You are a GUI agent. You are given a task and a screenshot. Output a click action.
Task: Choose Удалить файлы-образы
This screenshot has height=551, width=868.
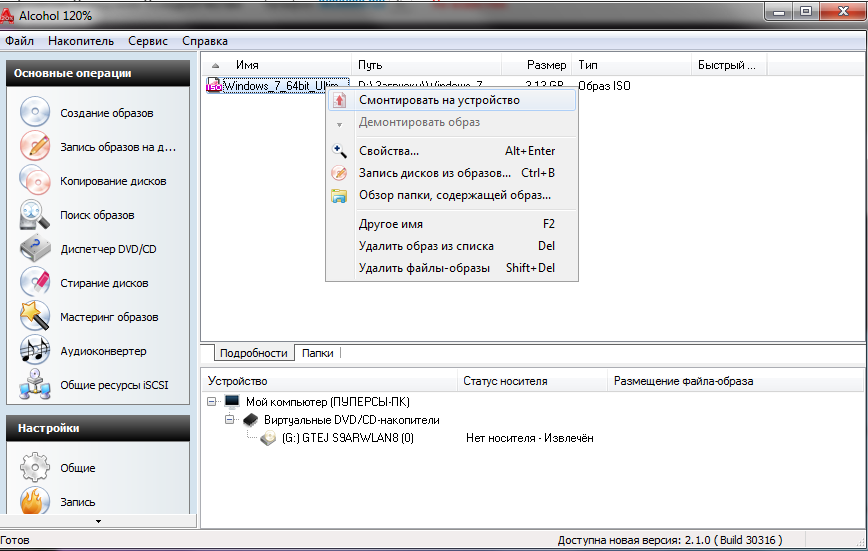pyautogui.click(x=452, y=268)
